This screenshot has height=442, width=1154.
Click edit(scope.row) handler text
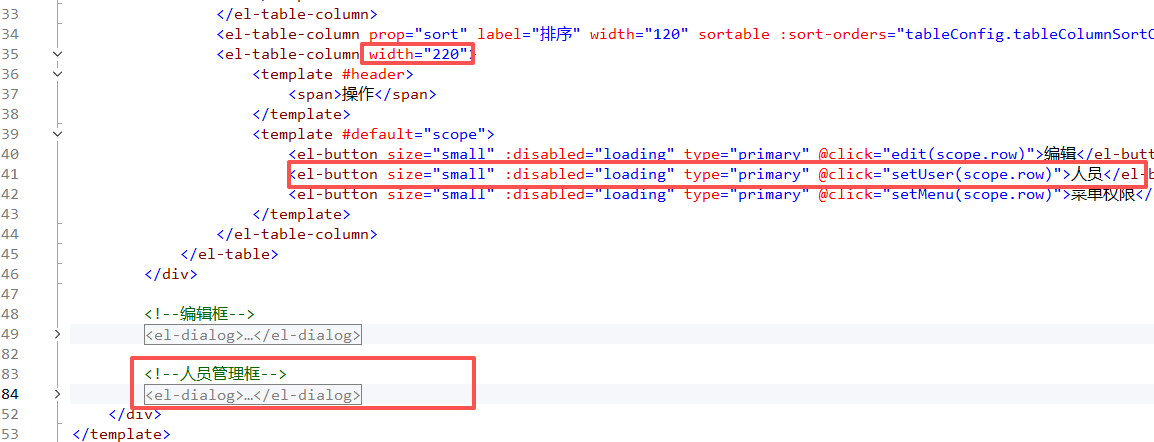[958, 154]
